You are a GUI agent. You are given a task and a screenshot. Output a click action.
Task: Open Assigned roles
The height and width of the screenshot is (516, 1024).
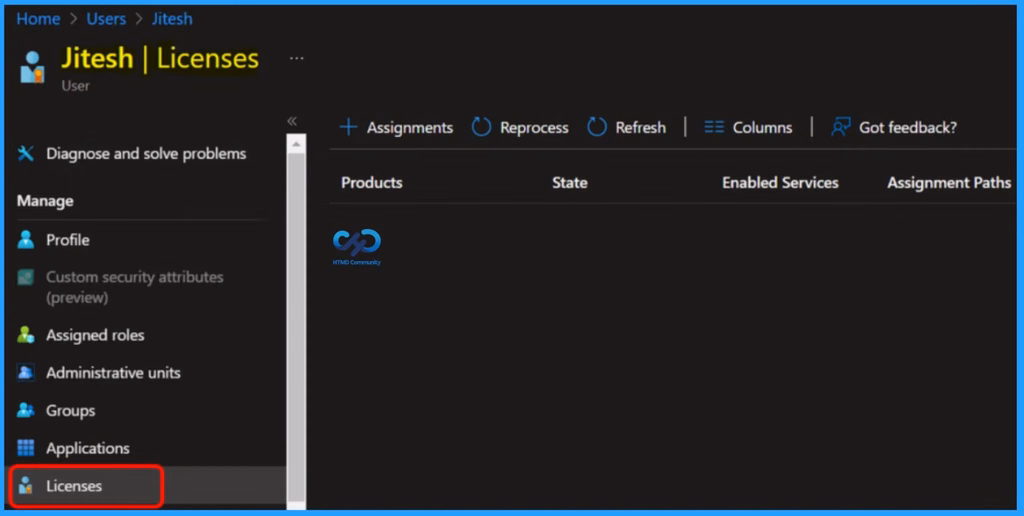tap(95, 335)
